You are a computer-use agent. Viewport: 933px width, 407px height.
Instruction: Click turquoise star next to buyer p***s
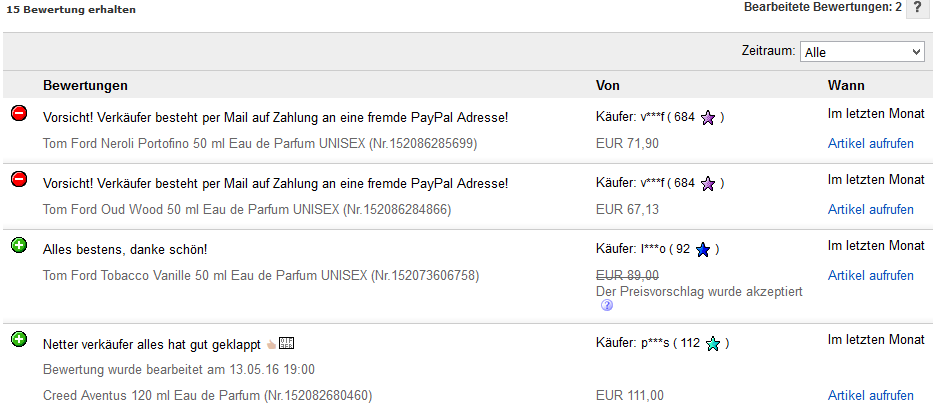(x=712, y=343)
